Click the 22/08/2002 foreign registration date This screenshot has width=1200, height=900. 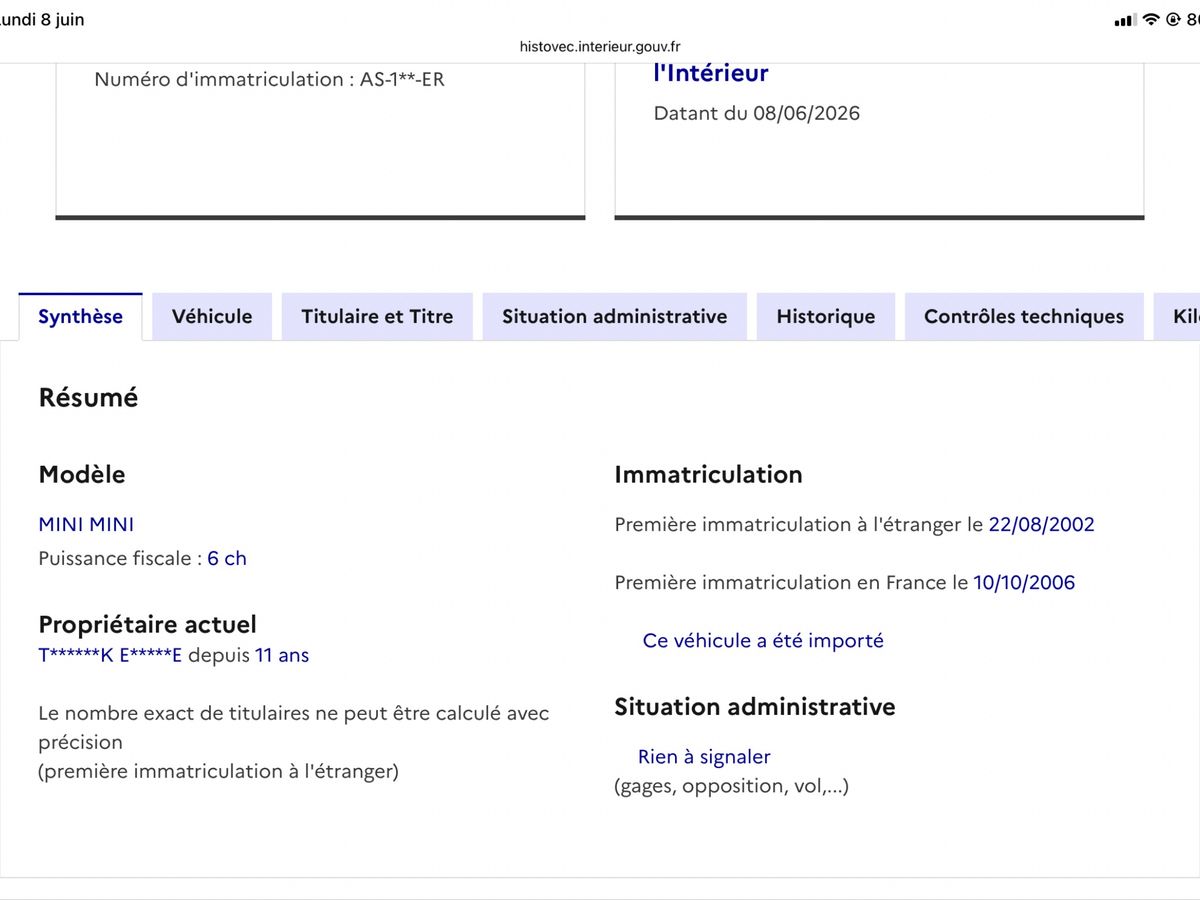pyautogui.click(x=1041, y=524)
